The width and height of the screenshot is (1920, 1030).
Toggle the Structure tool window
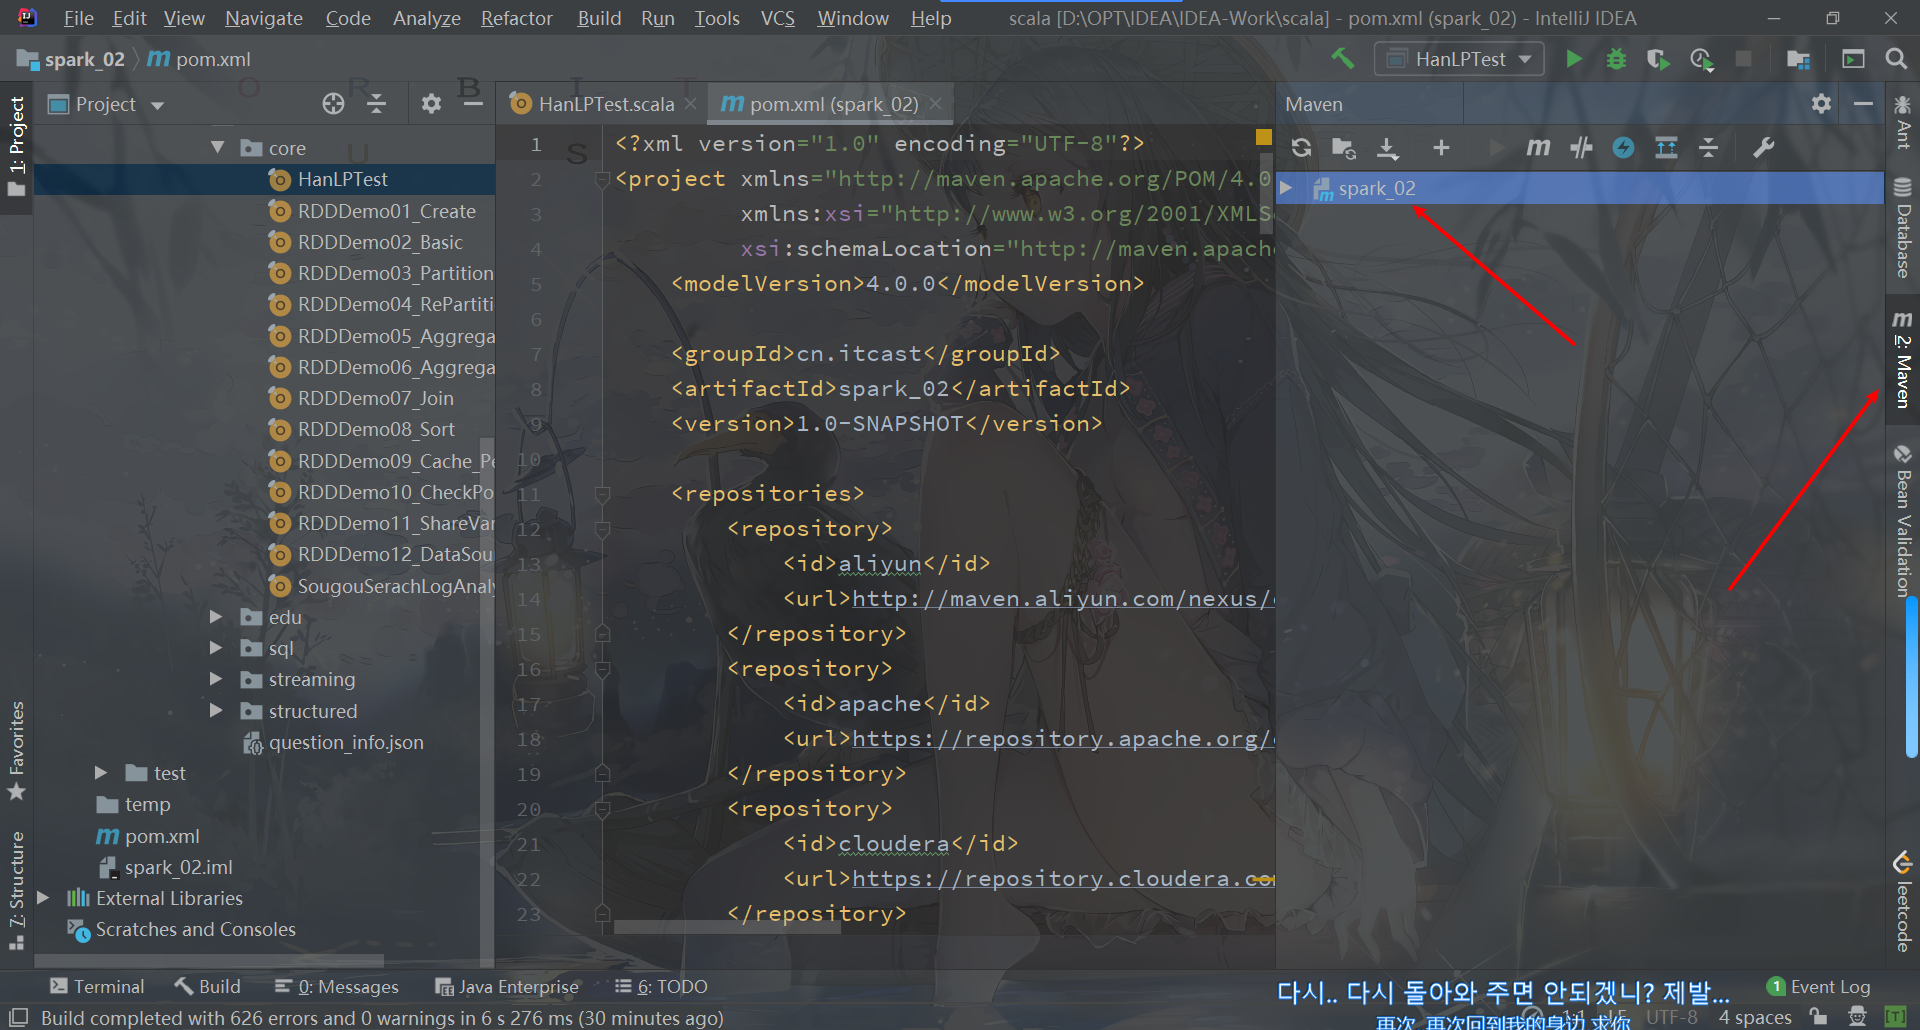pos(17,890)
